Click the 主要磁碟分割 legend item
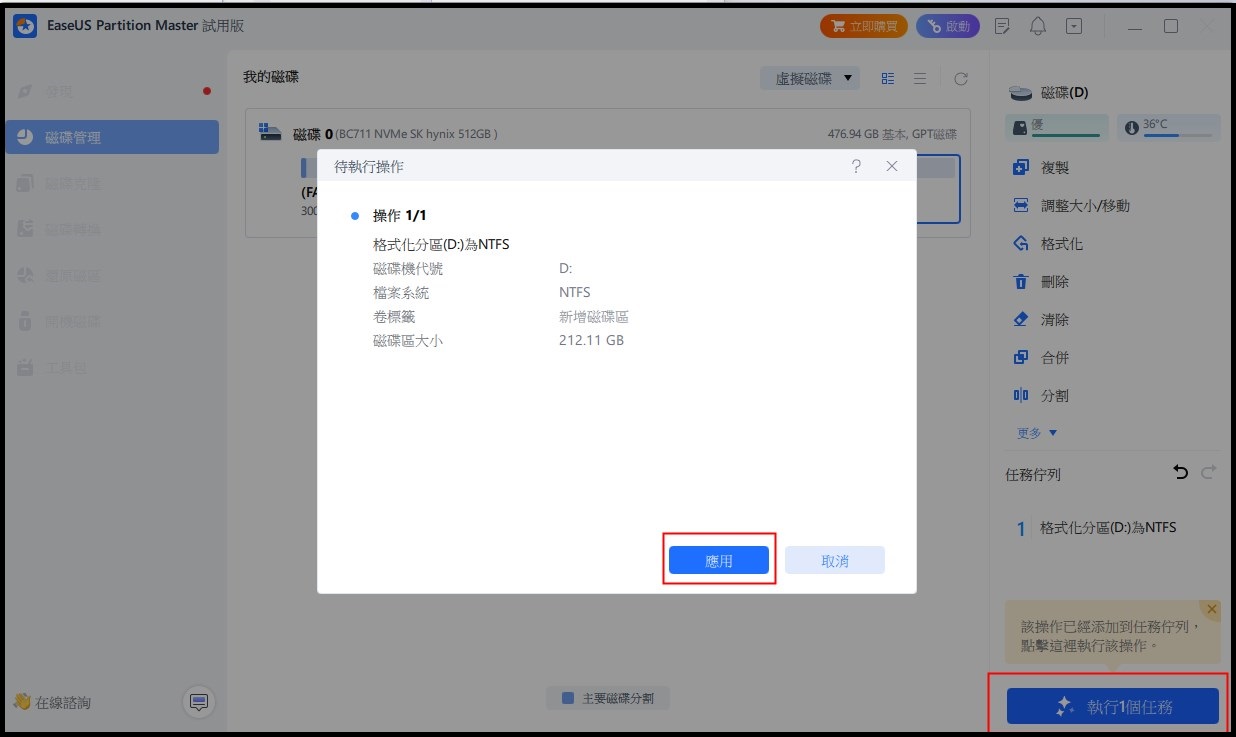Screen dimensions: 1236x737 [608, 698]
